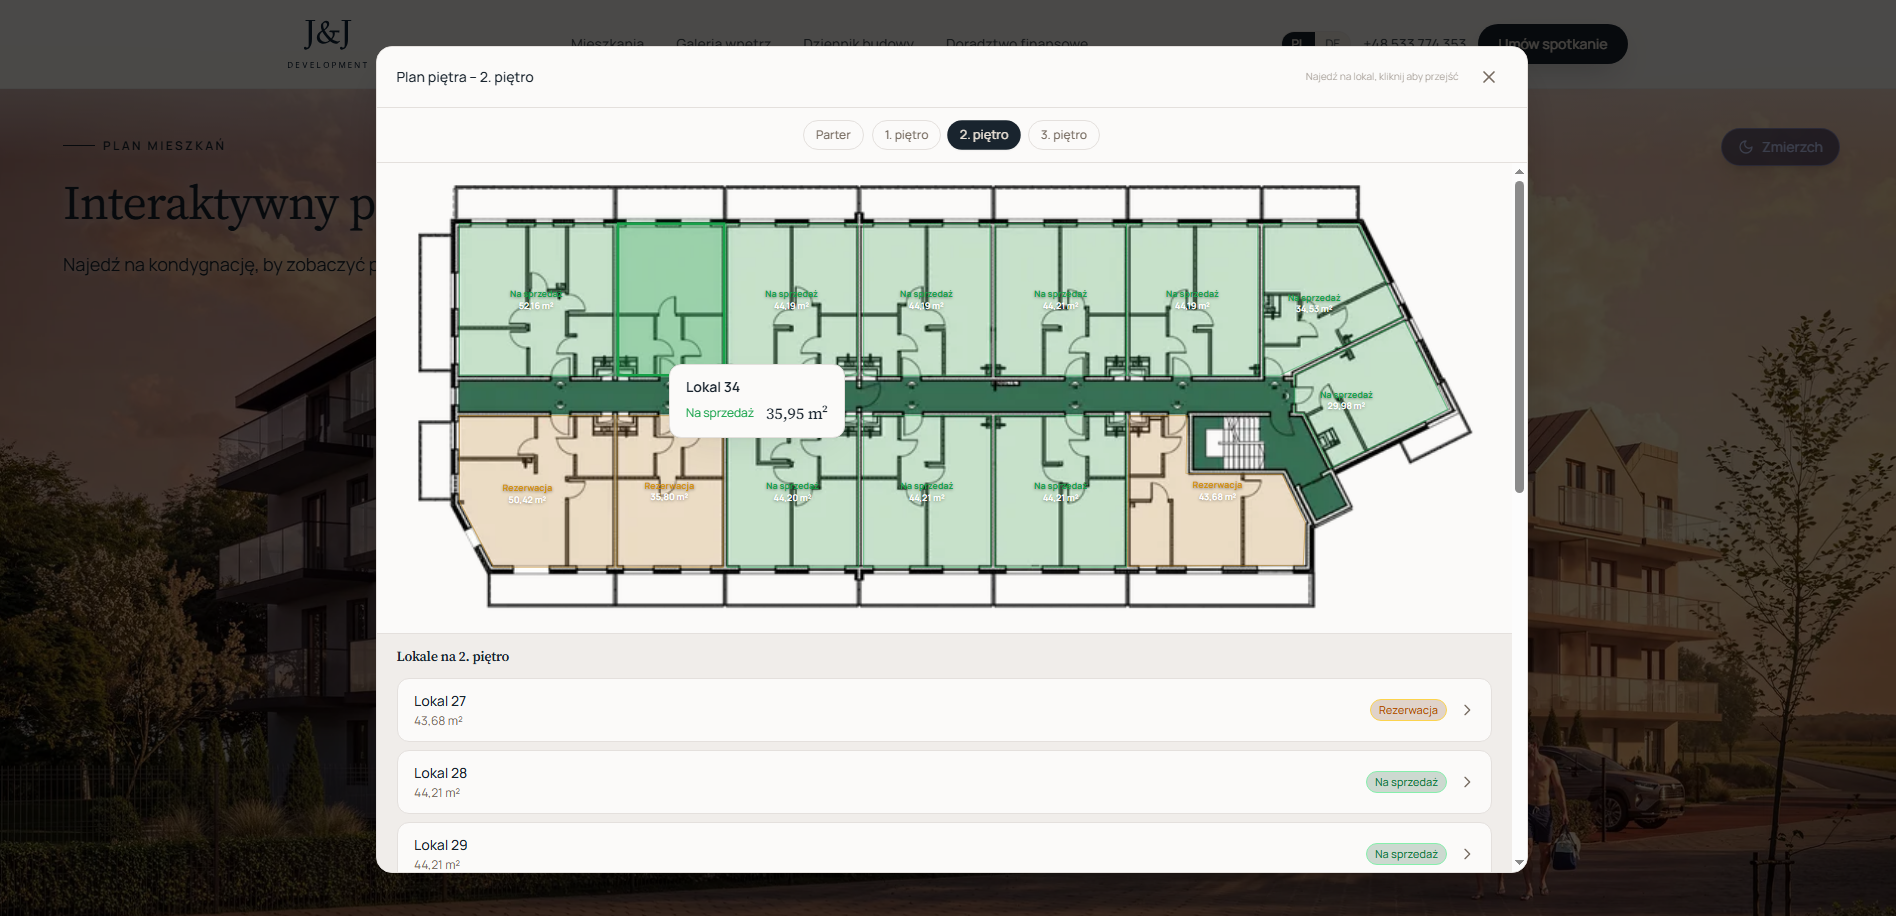This screenshot has height=916, width=1896.
Task: Open the Lokal 29 list row title
Action: click(x=440, y=845)
